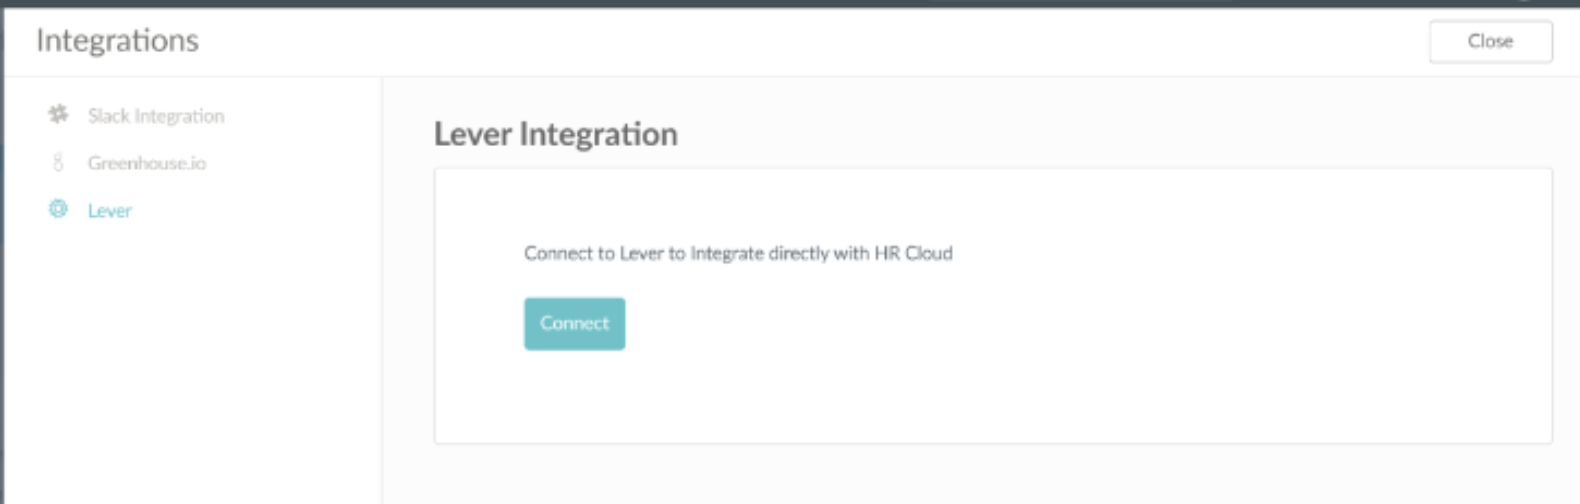This screenshot has width=1580, height=504.
Task: Open the Slack Integration section
Action: coord(155,116)
